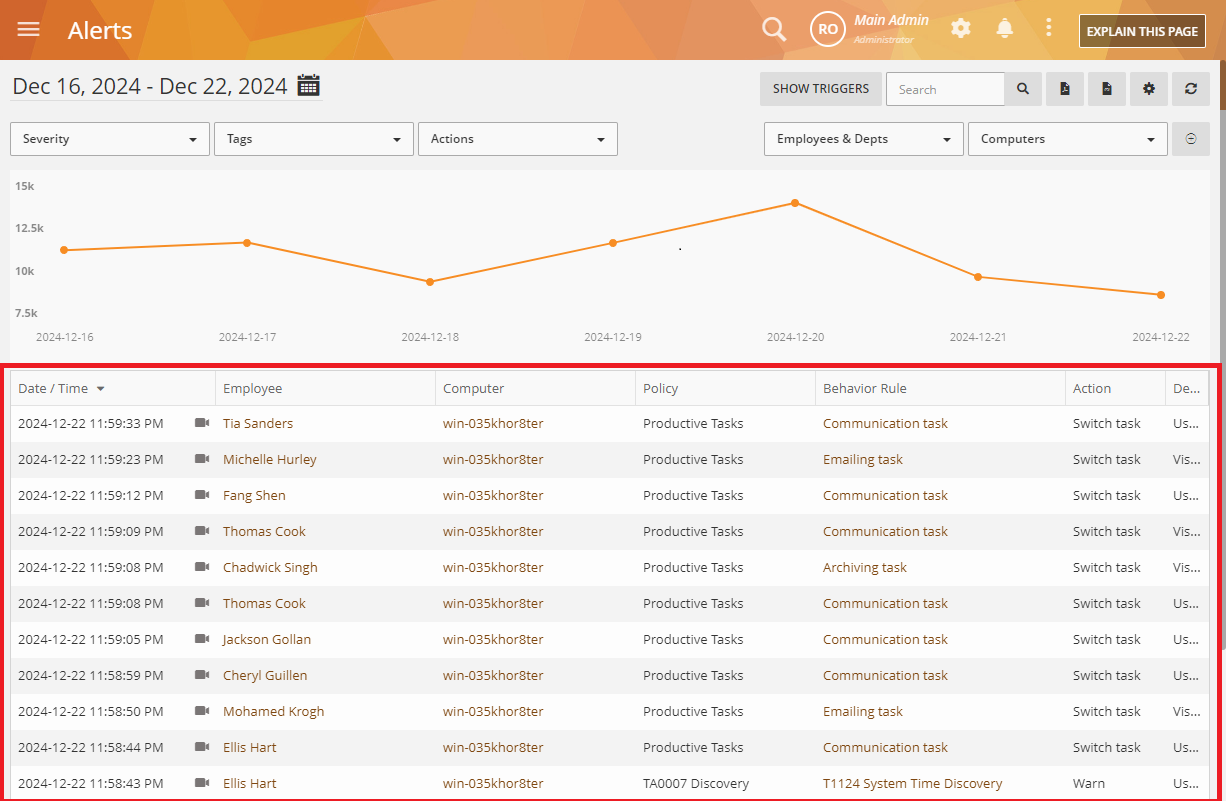The height and width of the screenshot is (801, 1226).
Task: Collapse the filters with minus-circle button
Action: coord(1191,139)
